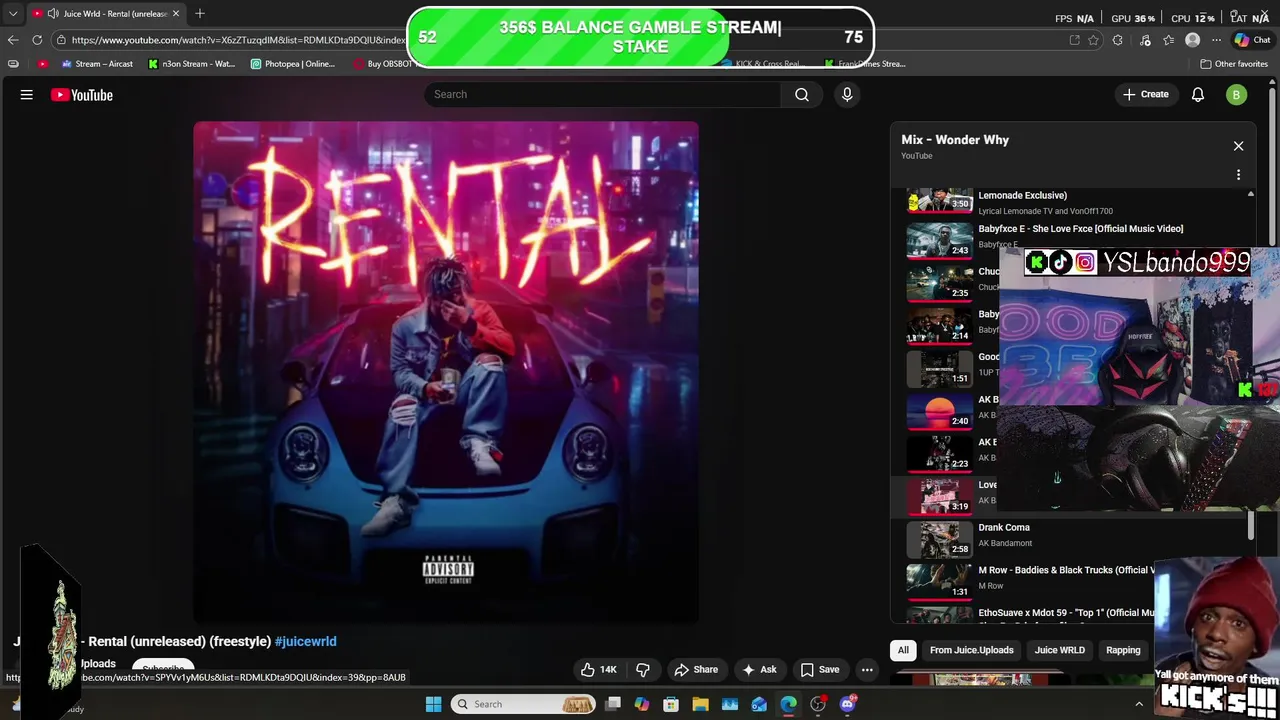Select the Rapping filter chip
Image resolution: width=1280 pixels, height=720 pixels.
(x=1123, y=650)
